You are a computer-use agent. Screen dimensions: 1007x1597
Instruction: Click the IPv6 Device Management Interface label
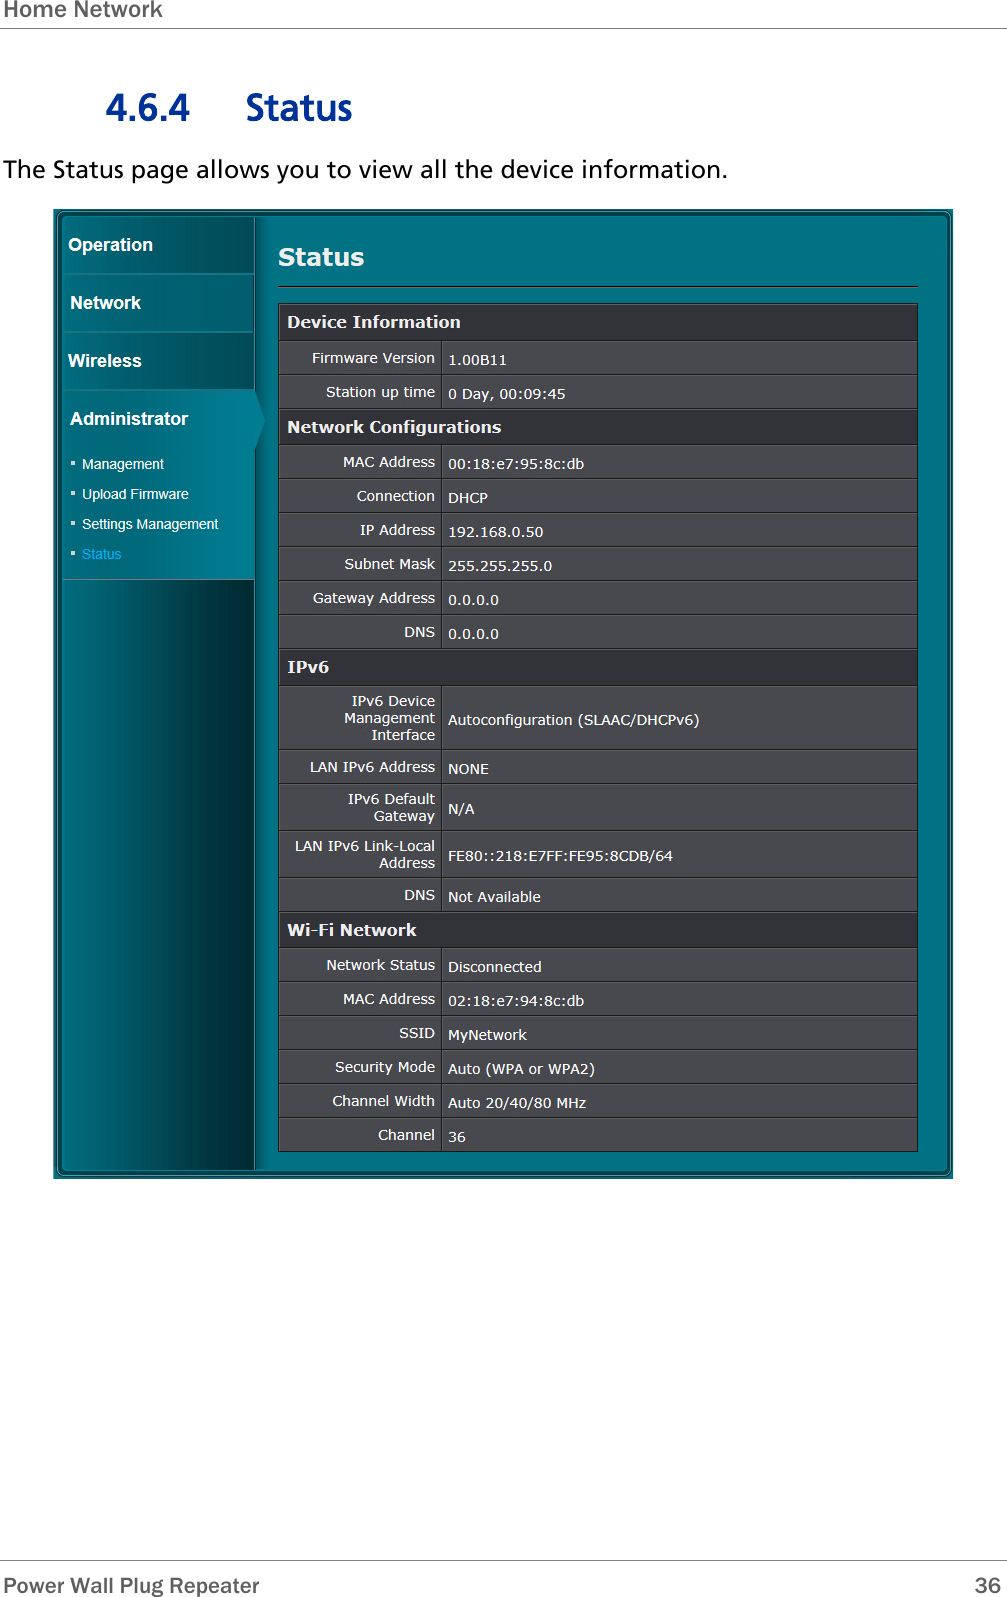pyautogui.click(x=389, y=718)
